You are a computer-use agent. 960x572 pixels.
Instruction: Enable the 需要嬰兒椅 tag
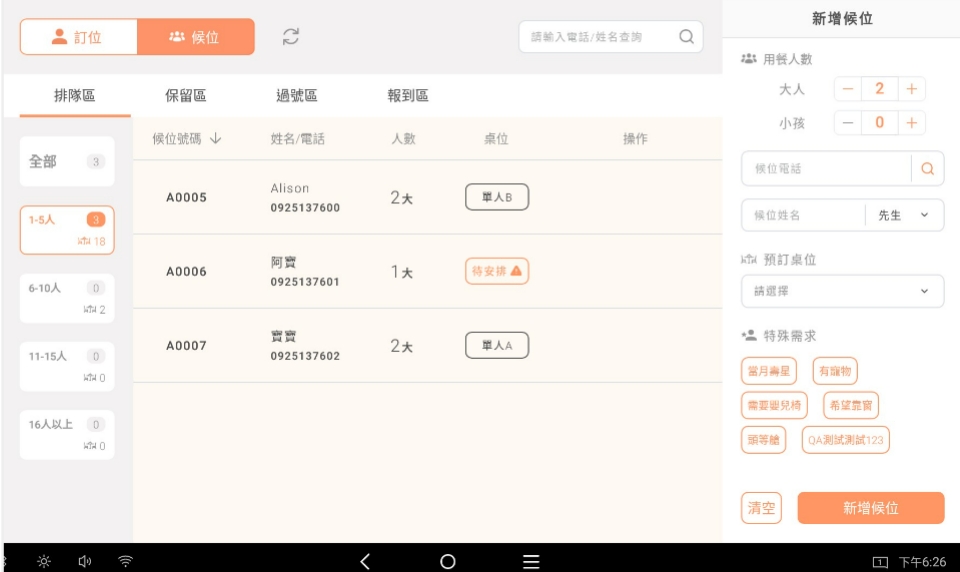pos(774,406)
